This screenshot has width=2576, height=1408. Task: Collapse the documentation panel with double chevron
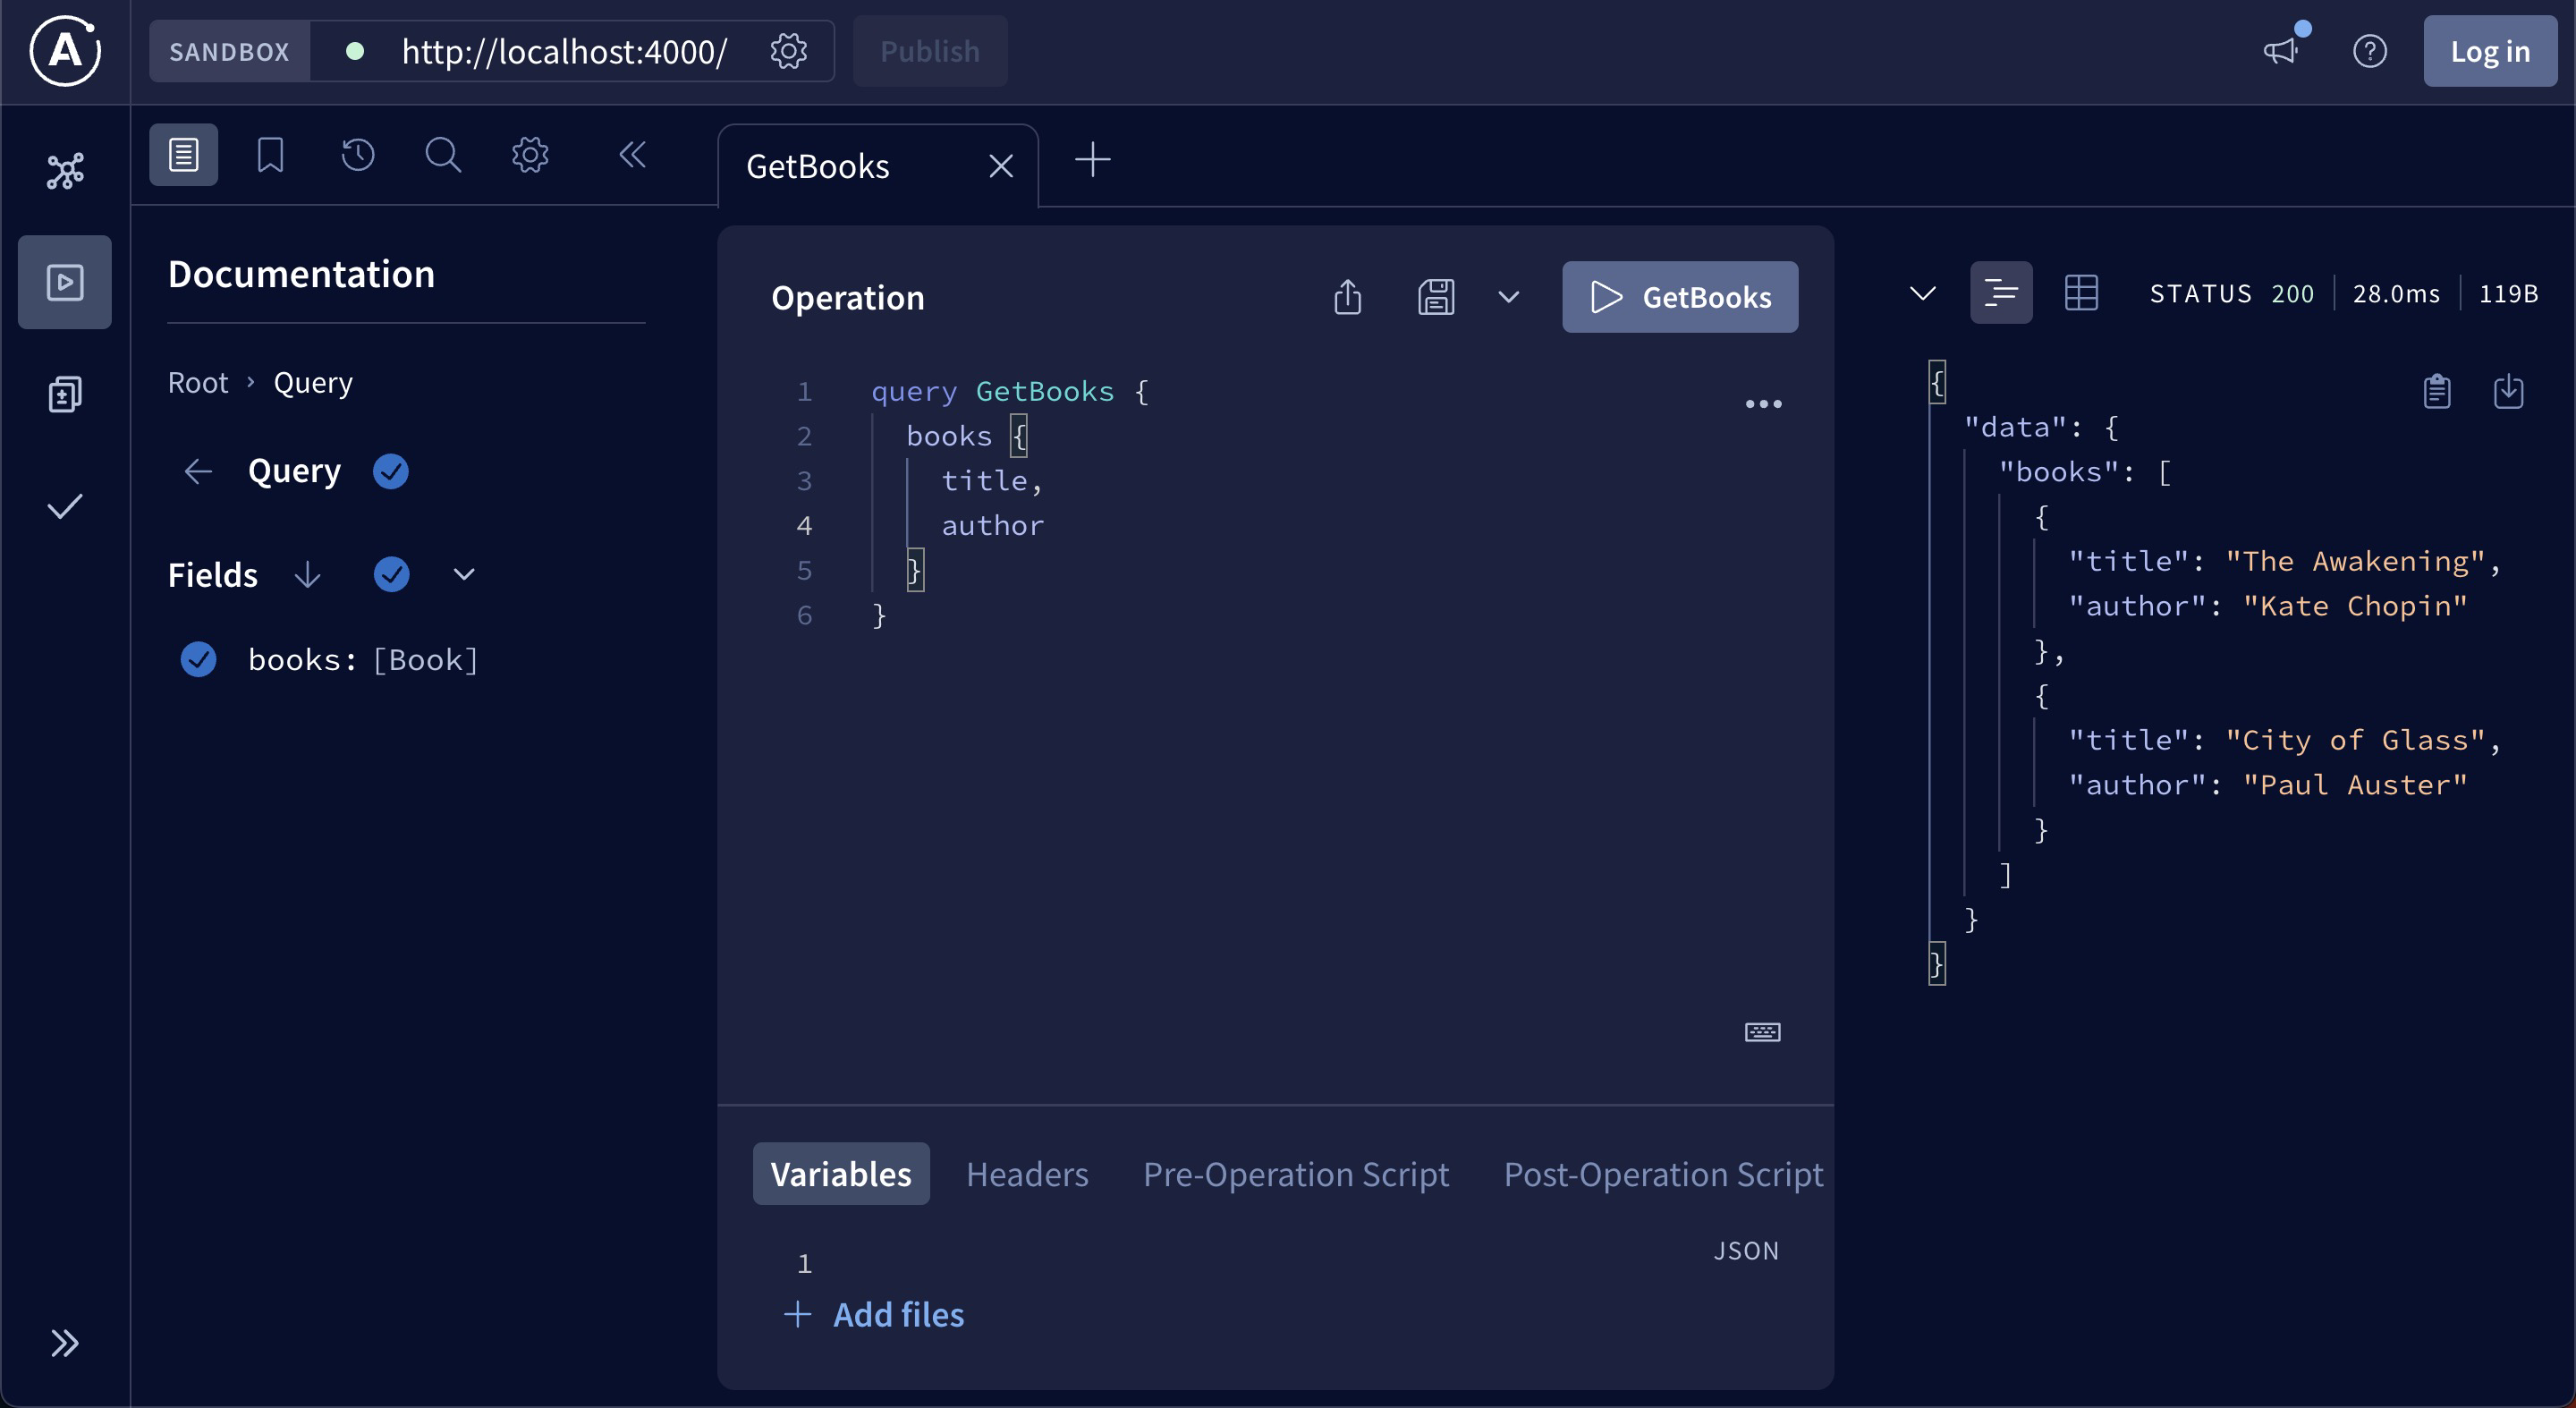pos(632,155)
